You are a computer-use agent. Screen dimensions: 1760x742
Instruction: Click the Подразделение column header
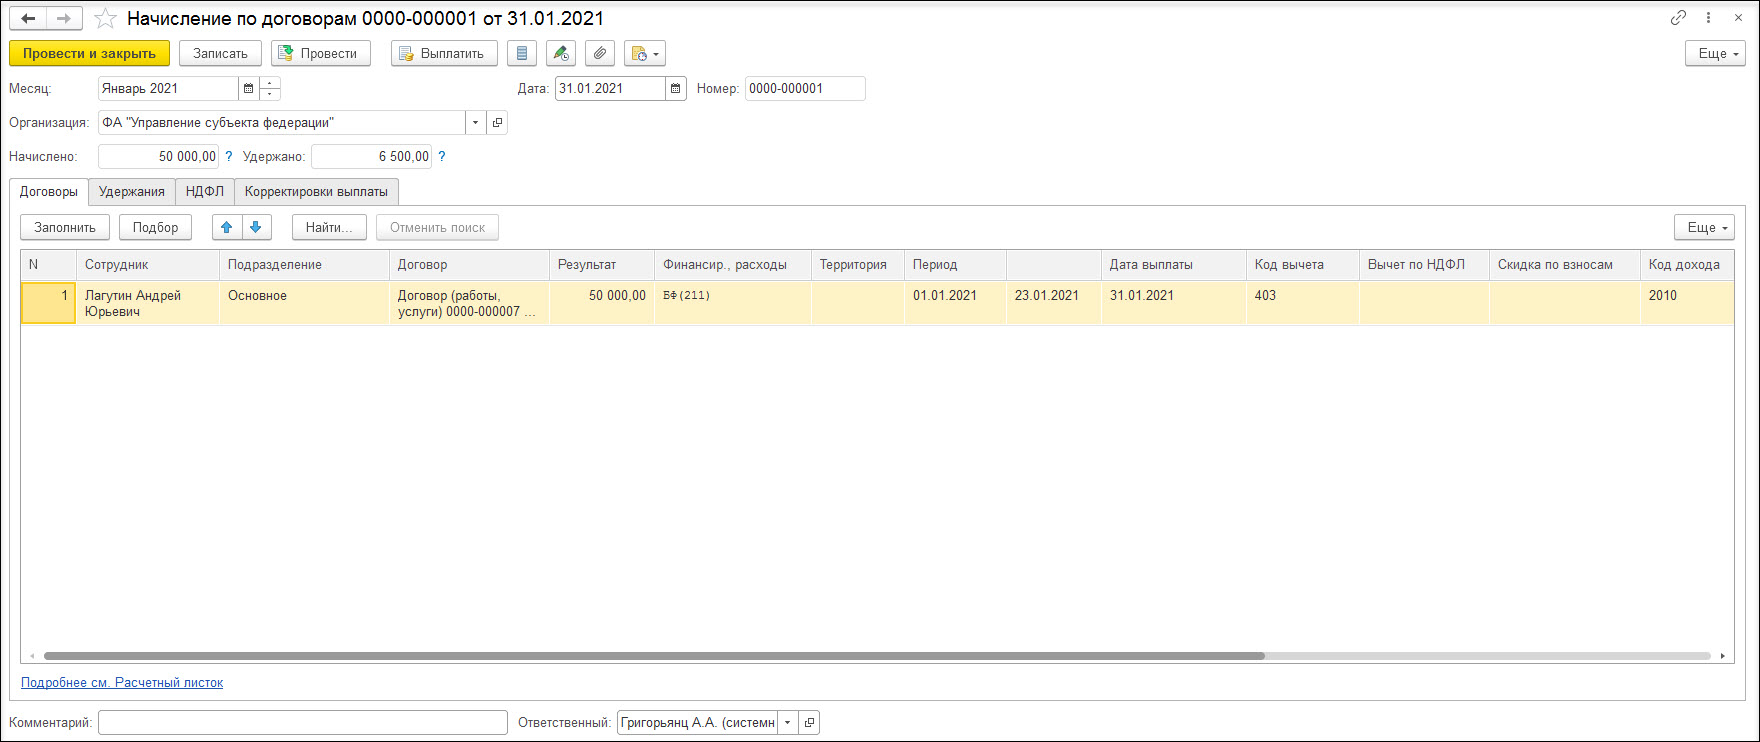click(304, 265)
